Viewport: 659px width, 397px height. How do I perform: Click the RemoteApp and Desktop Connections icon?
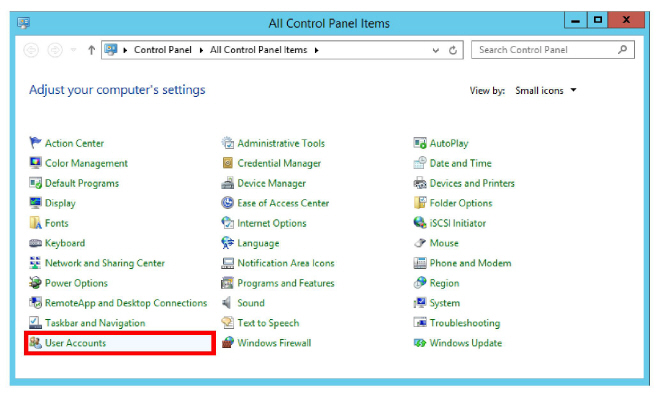coord(35,302)
